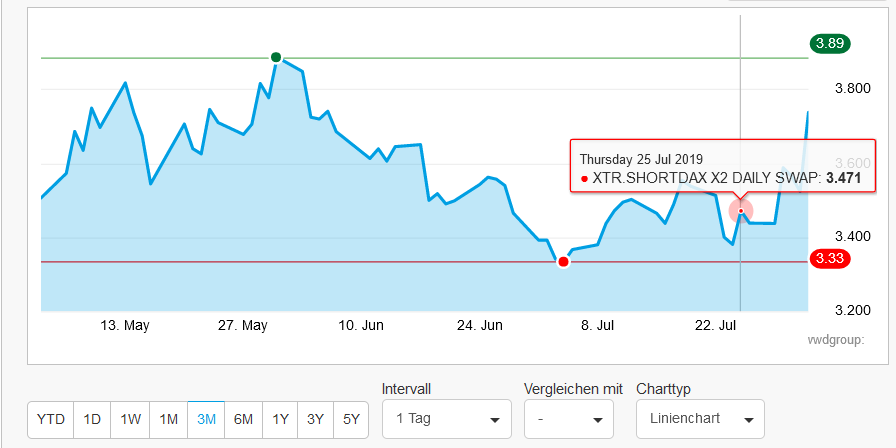The height and width of the screenshot is (448, 896).
Task: Select the 1W time range
Action: click(130, 420)
